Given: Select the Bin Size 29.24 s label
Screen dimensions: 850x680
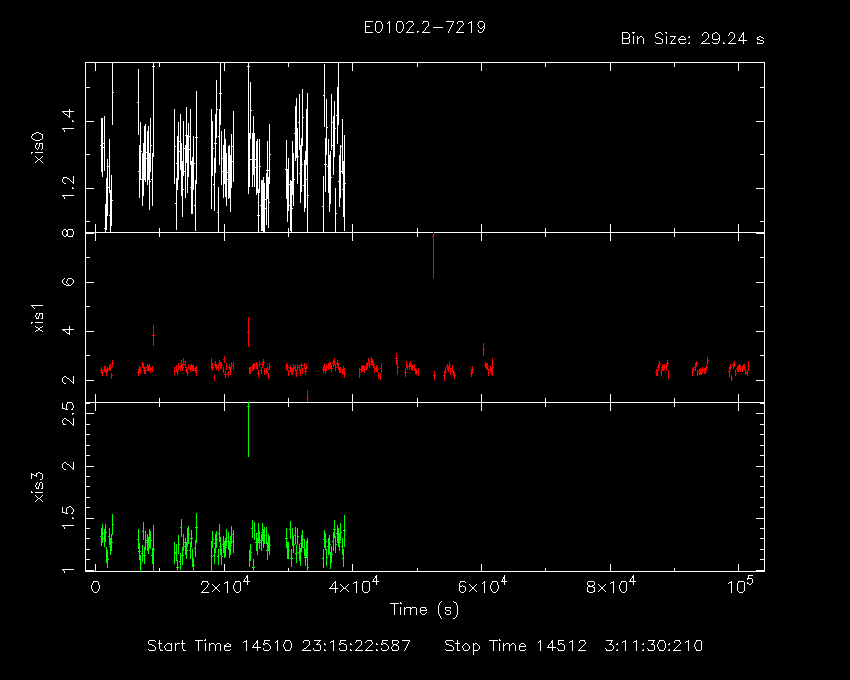Looking at the screenshot, I should pyautogui.click(x=692, y=39).
